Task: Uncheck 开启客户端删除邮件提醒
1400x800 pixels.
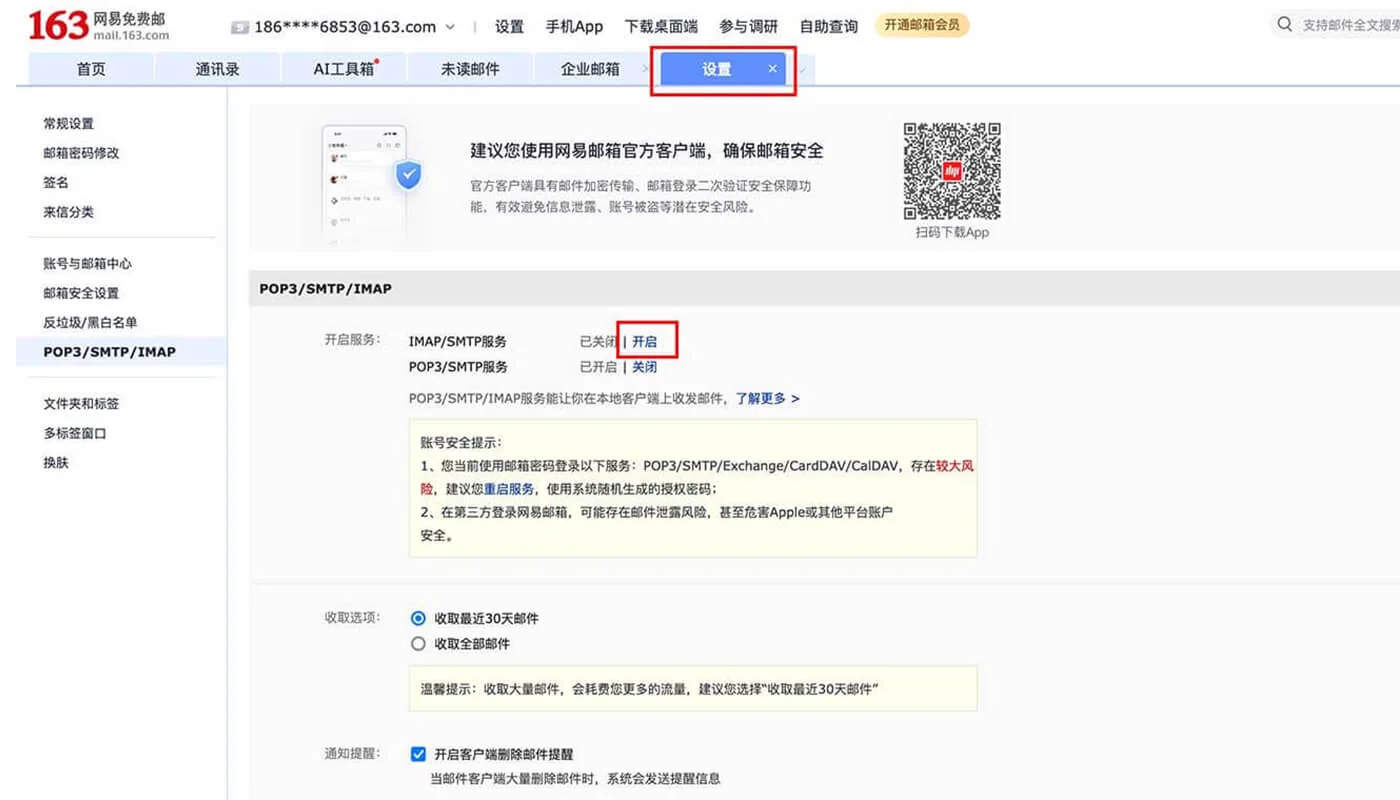Action: point(418,753)
